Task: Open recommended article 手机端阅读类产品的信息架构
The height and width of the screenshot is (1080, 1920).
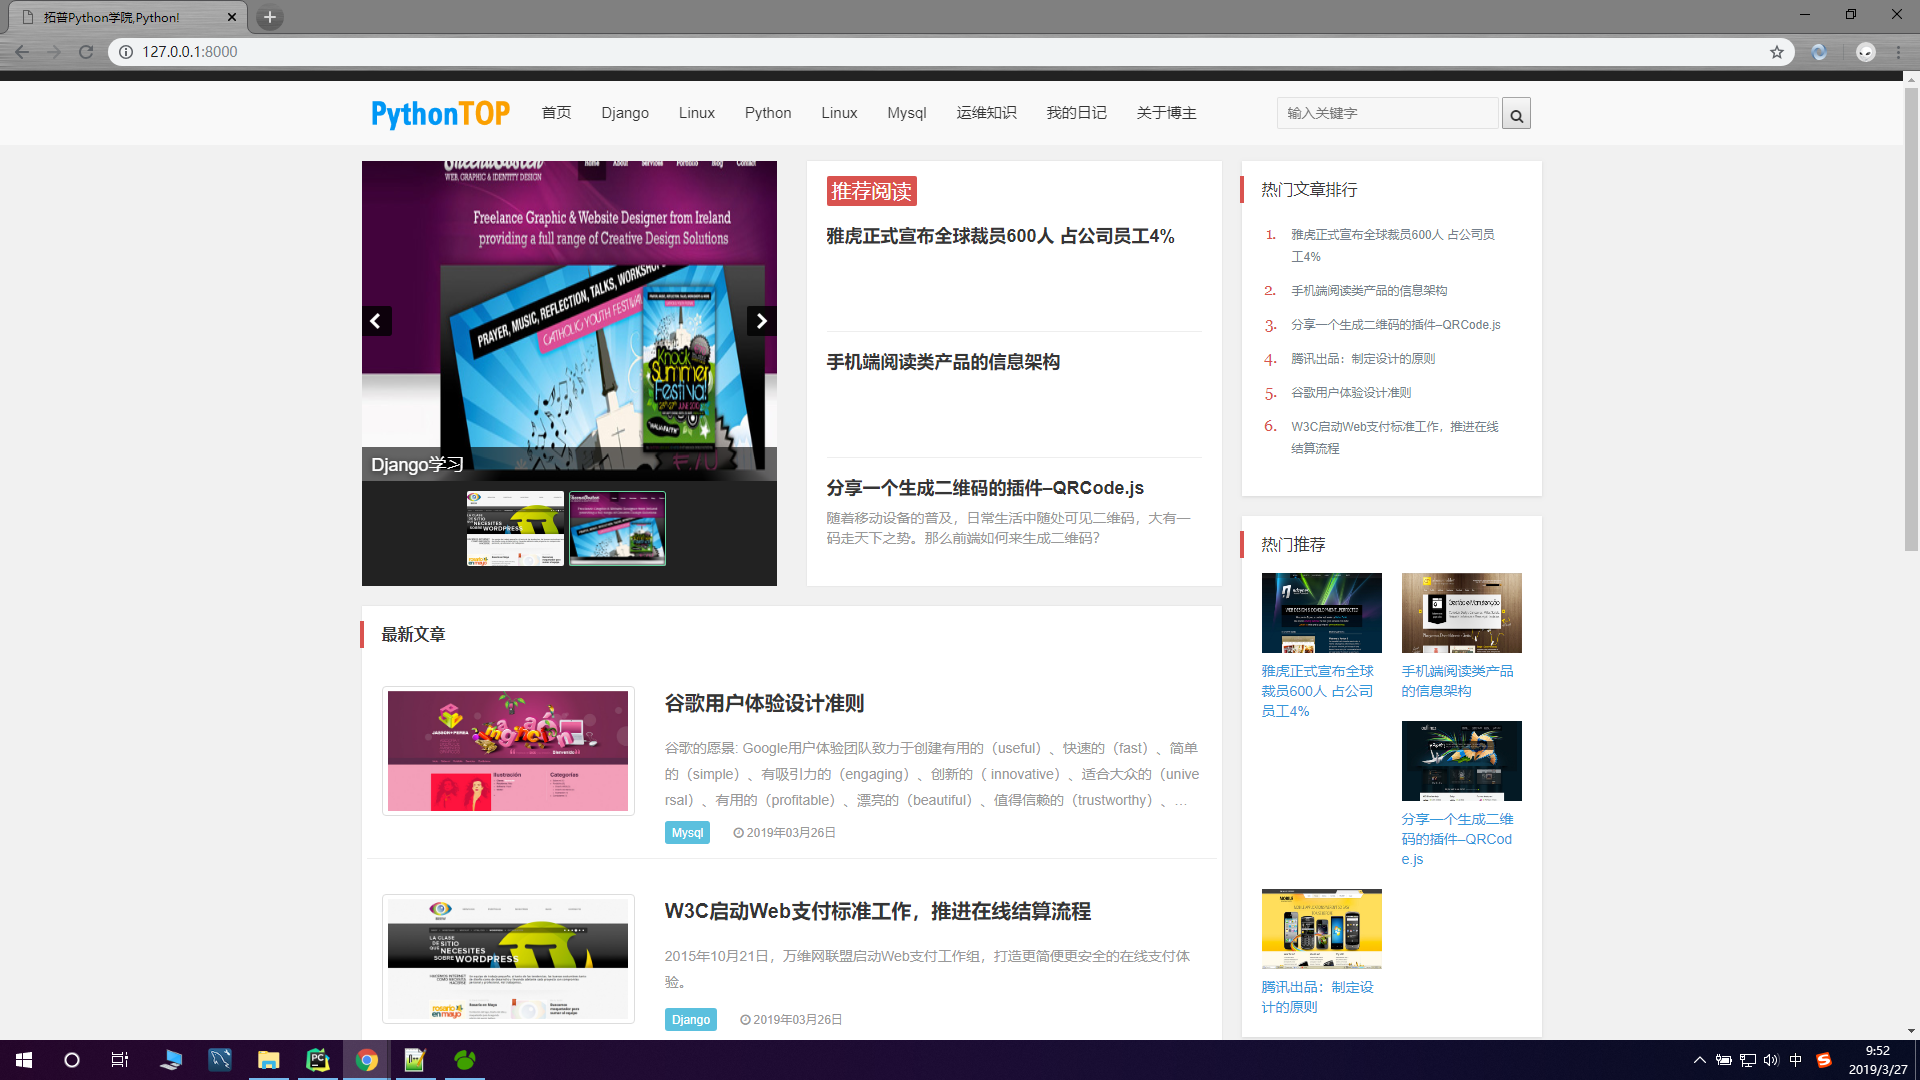Action: click(x=943, y=362)
